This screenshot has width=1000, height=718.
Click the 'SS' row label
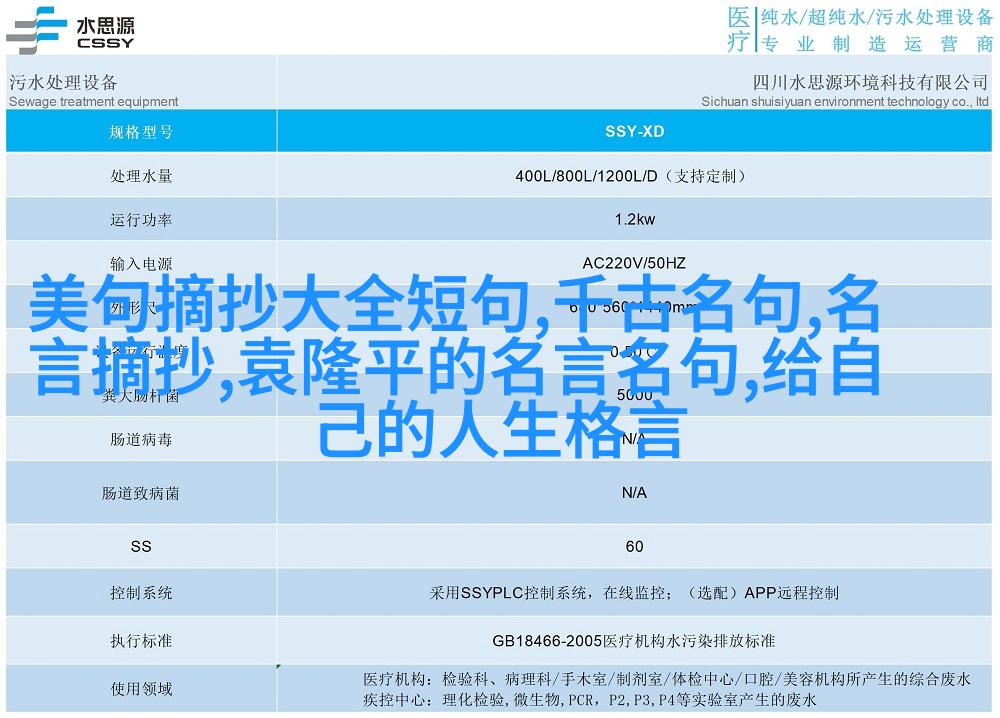coord(141,546)
